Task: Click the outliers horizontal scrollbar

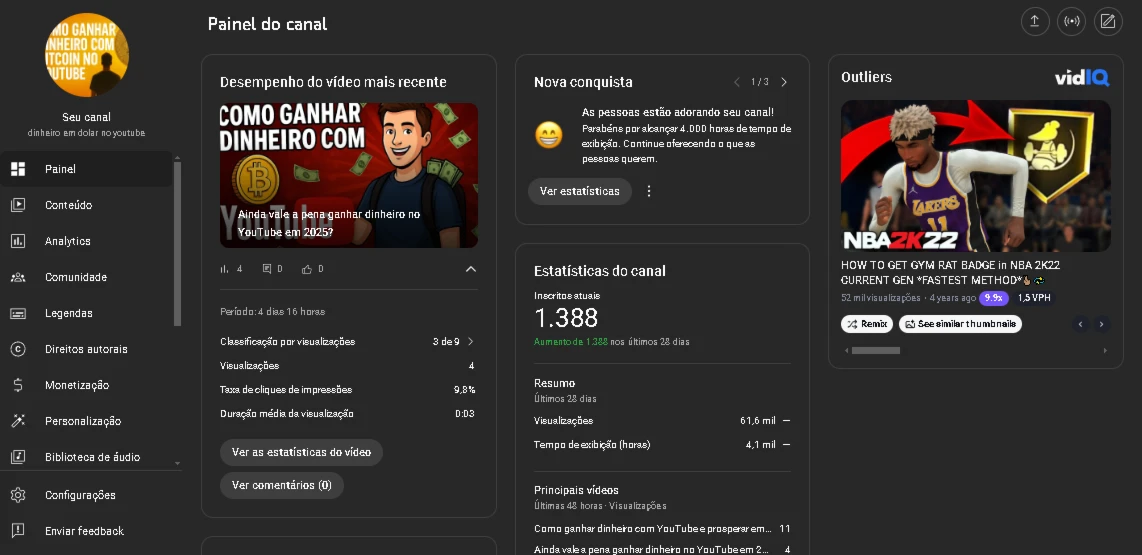Action: [x=876, y=350]
